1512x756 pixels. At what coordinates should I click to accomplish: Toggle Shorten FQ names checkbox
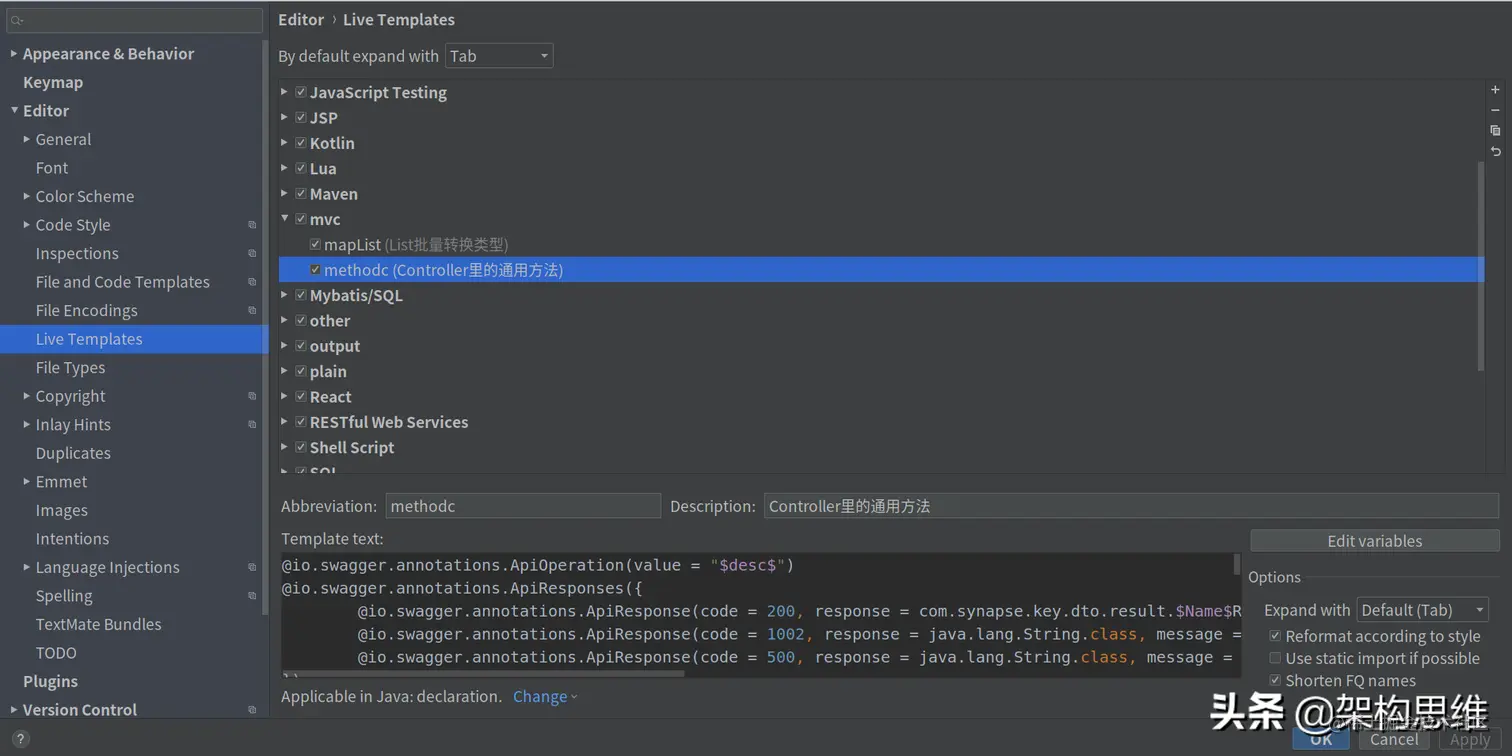tap(1275, 680)
